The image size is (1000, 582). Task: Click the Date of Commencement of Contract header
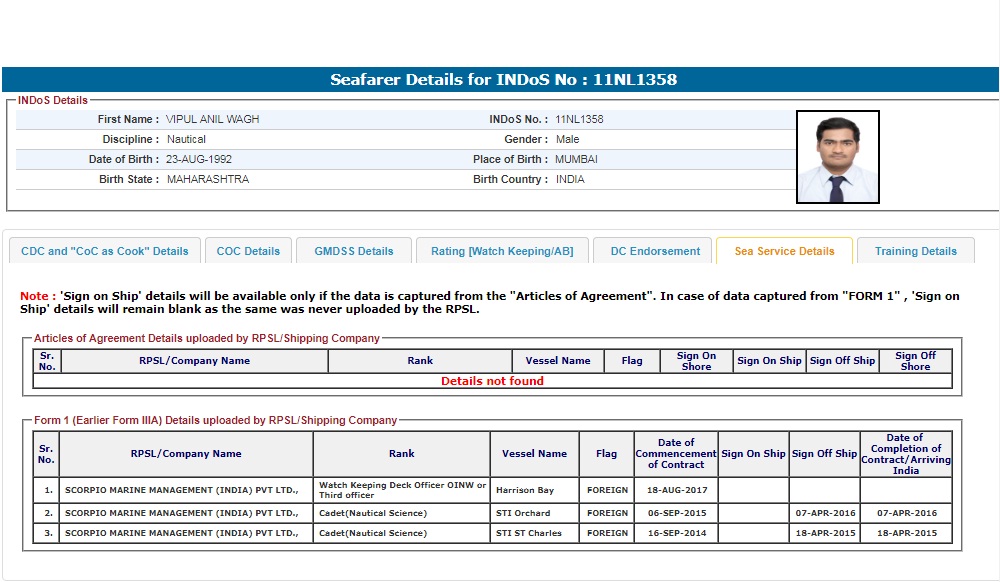pyautogui.click(x=676, y=454)
